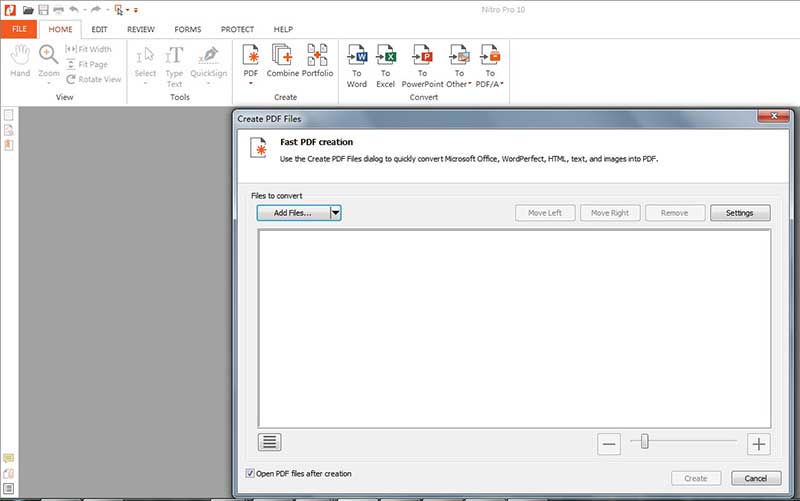Convert To Excel
The image size is (800, 501).
[x=386, y=66]
